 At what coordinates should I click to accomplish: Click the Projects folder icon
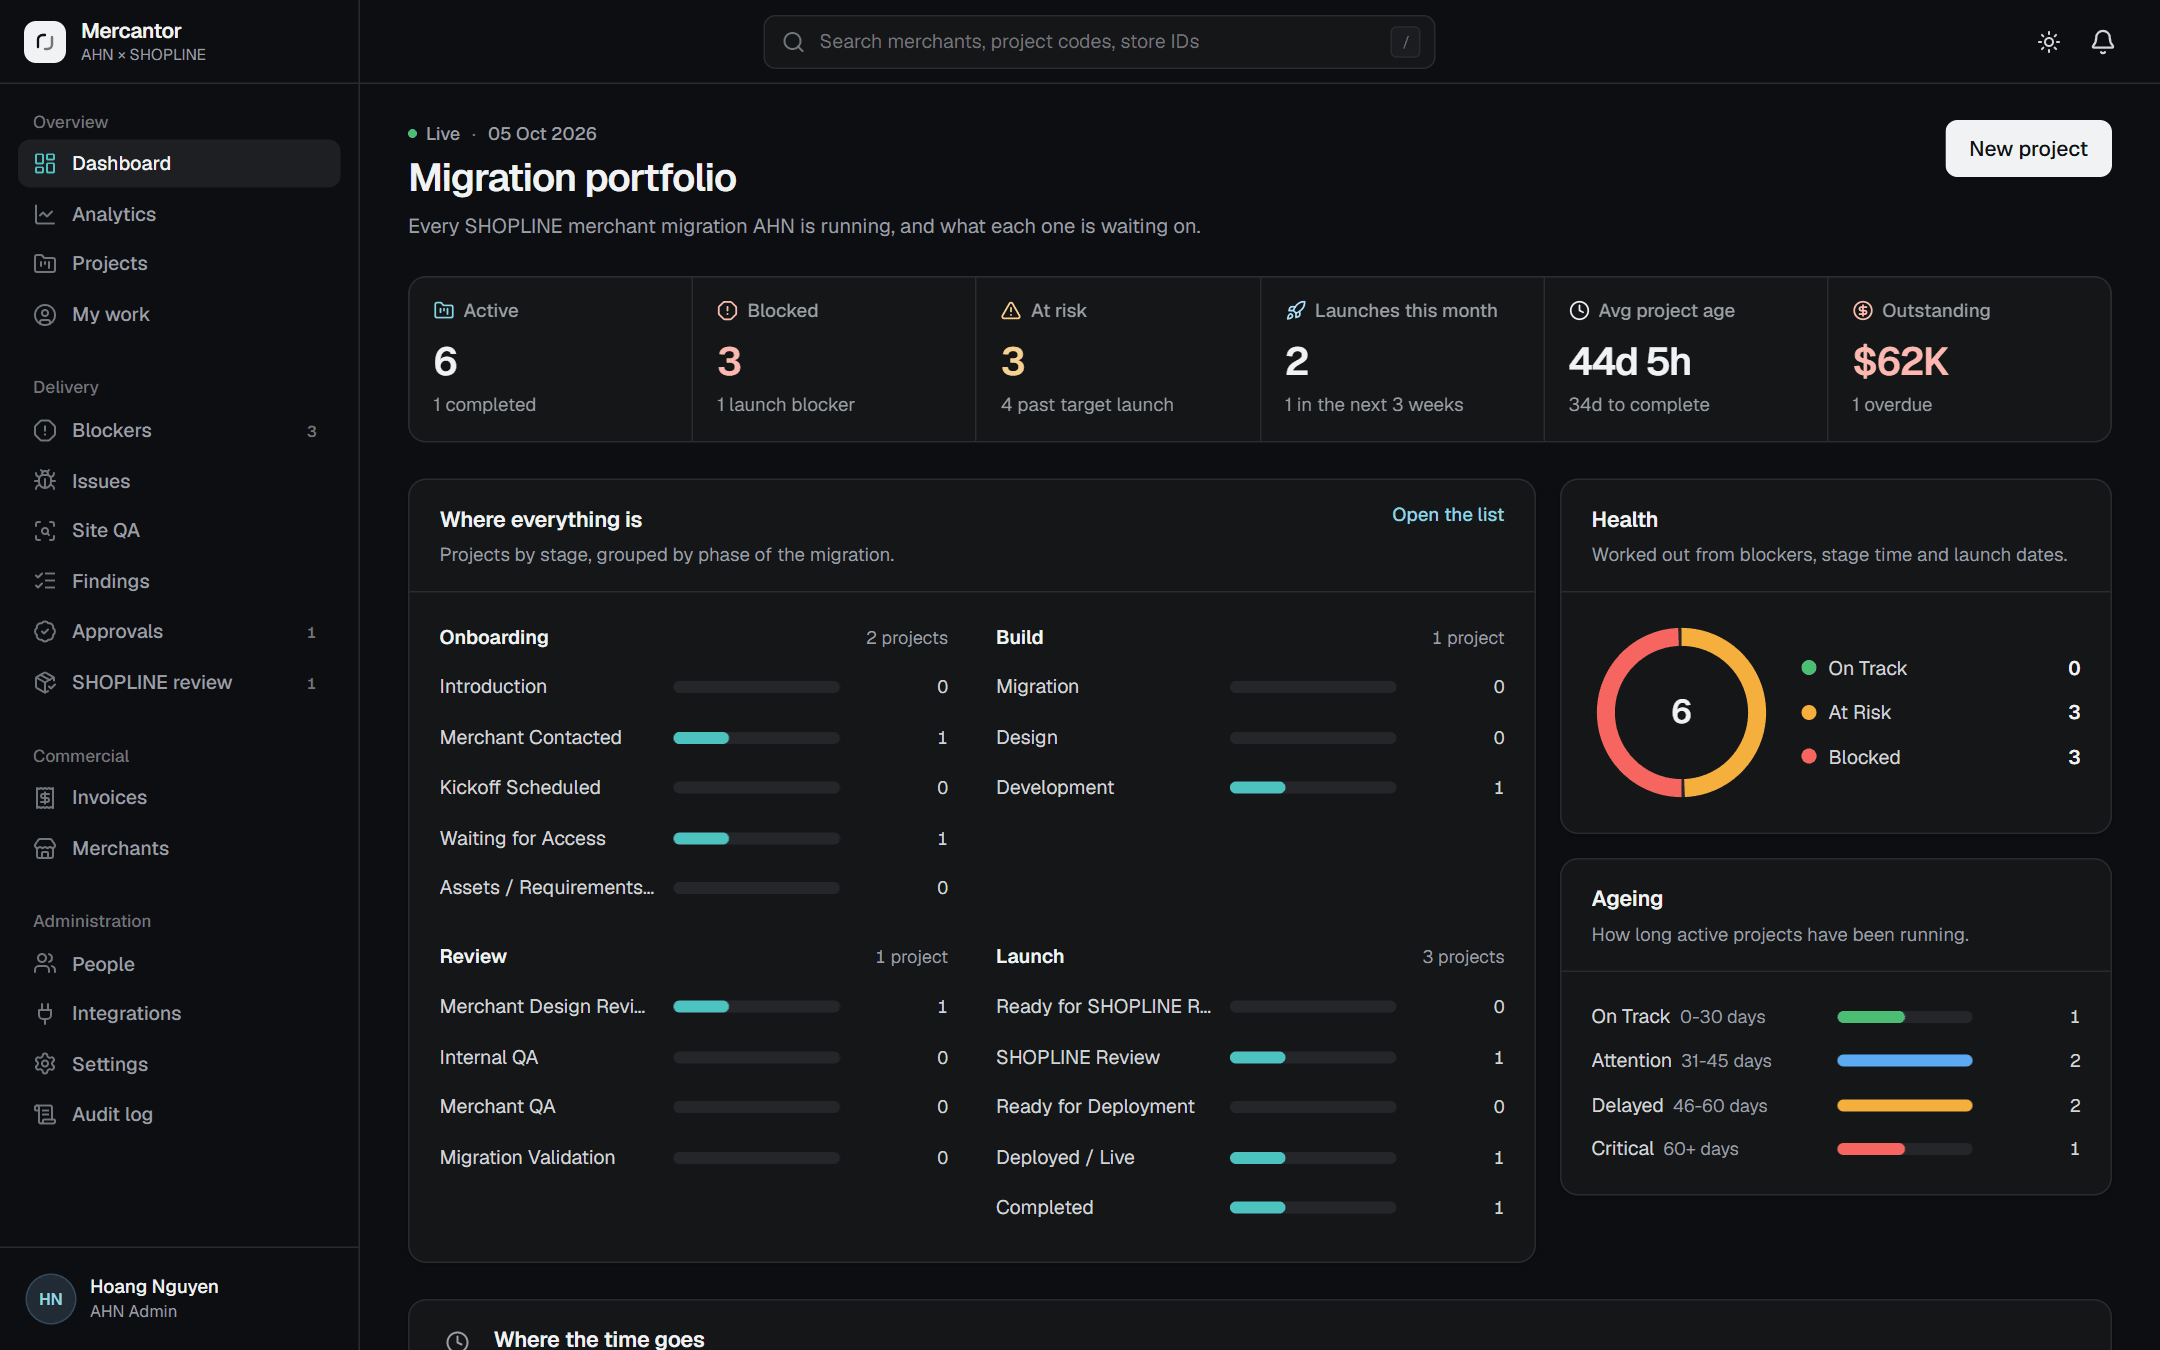pyautogui.click(x=45, y=263)
